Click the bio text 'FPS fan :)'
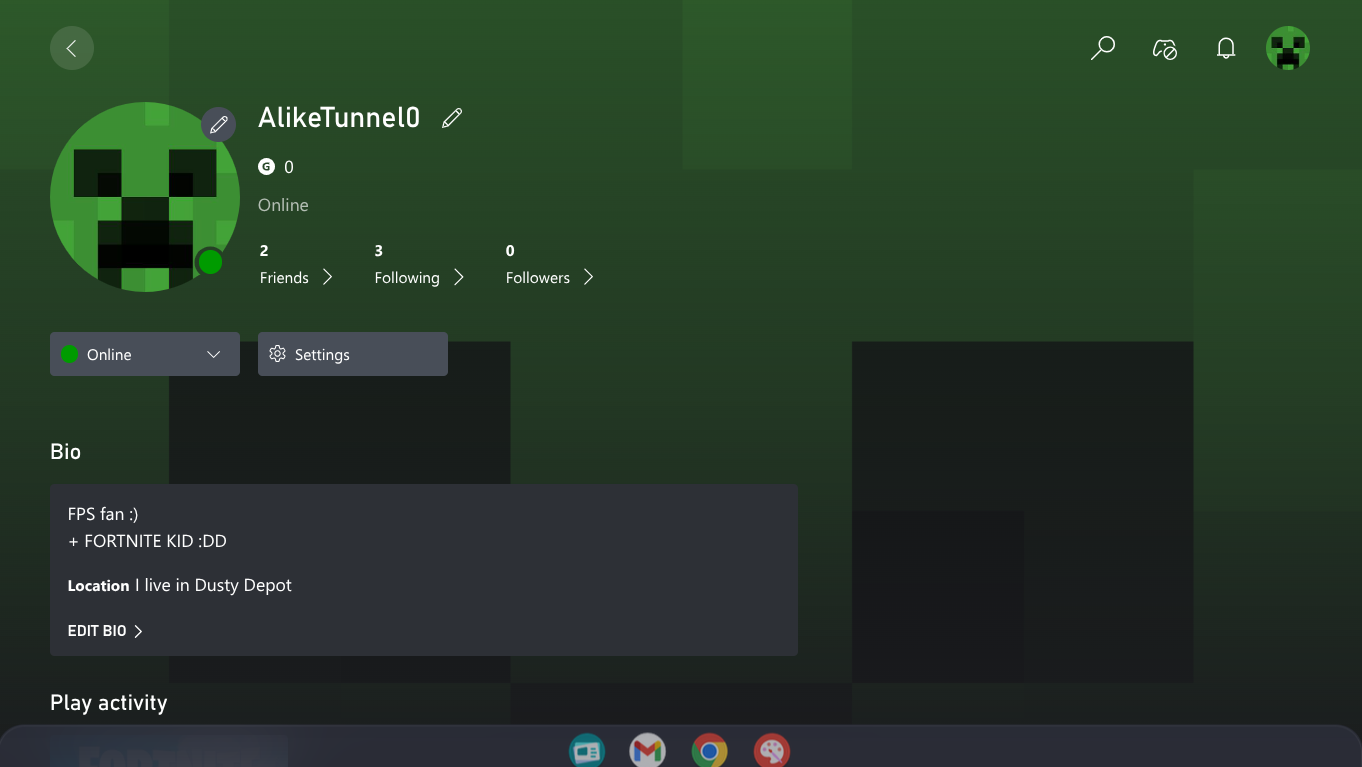 tap(103, 514)
